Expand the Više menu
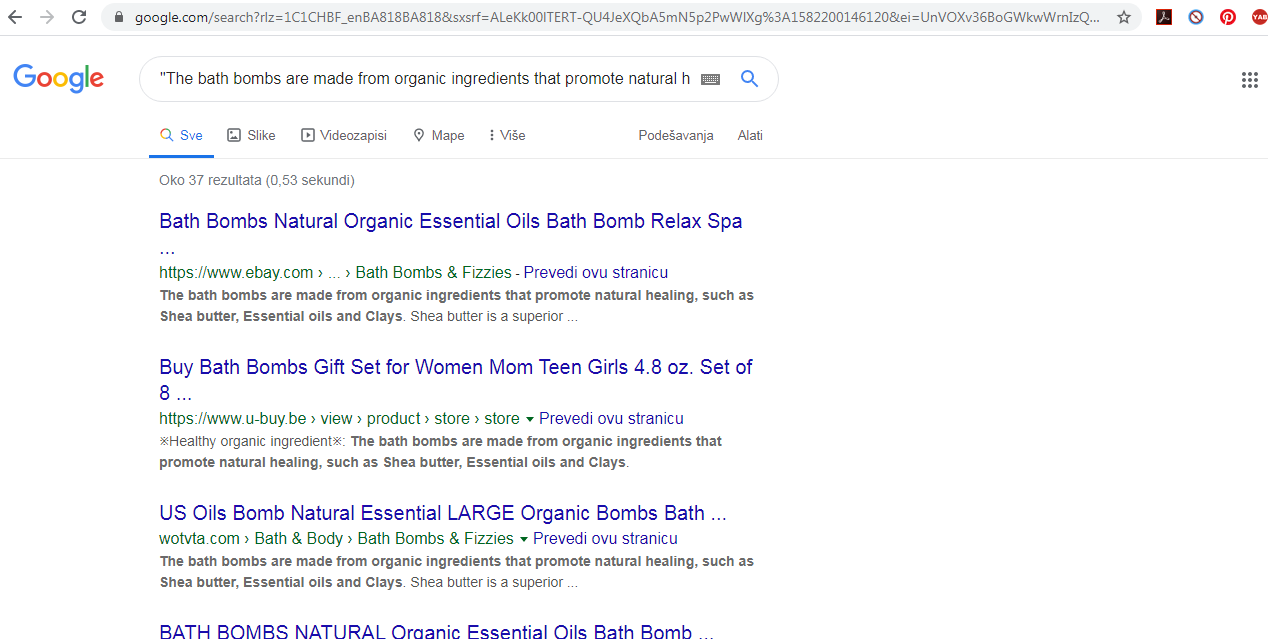The width and height of the screenshot is (1268, 639). tap(507, 135)
